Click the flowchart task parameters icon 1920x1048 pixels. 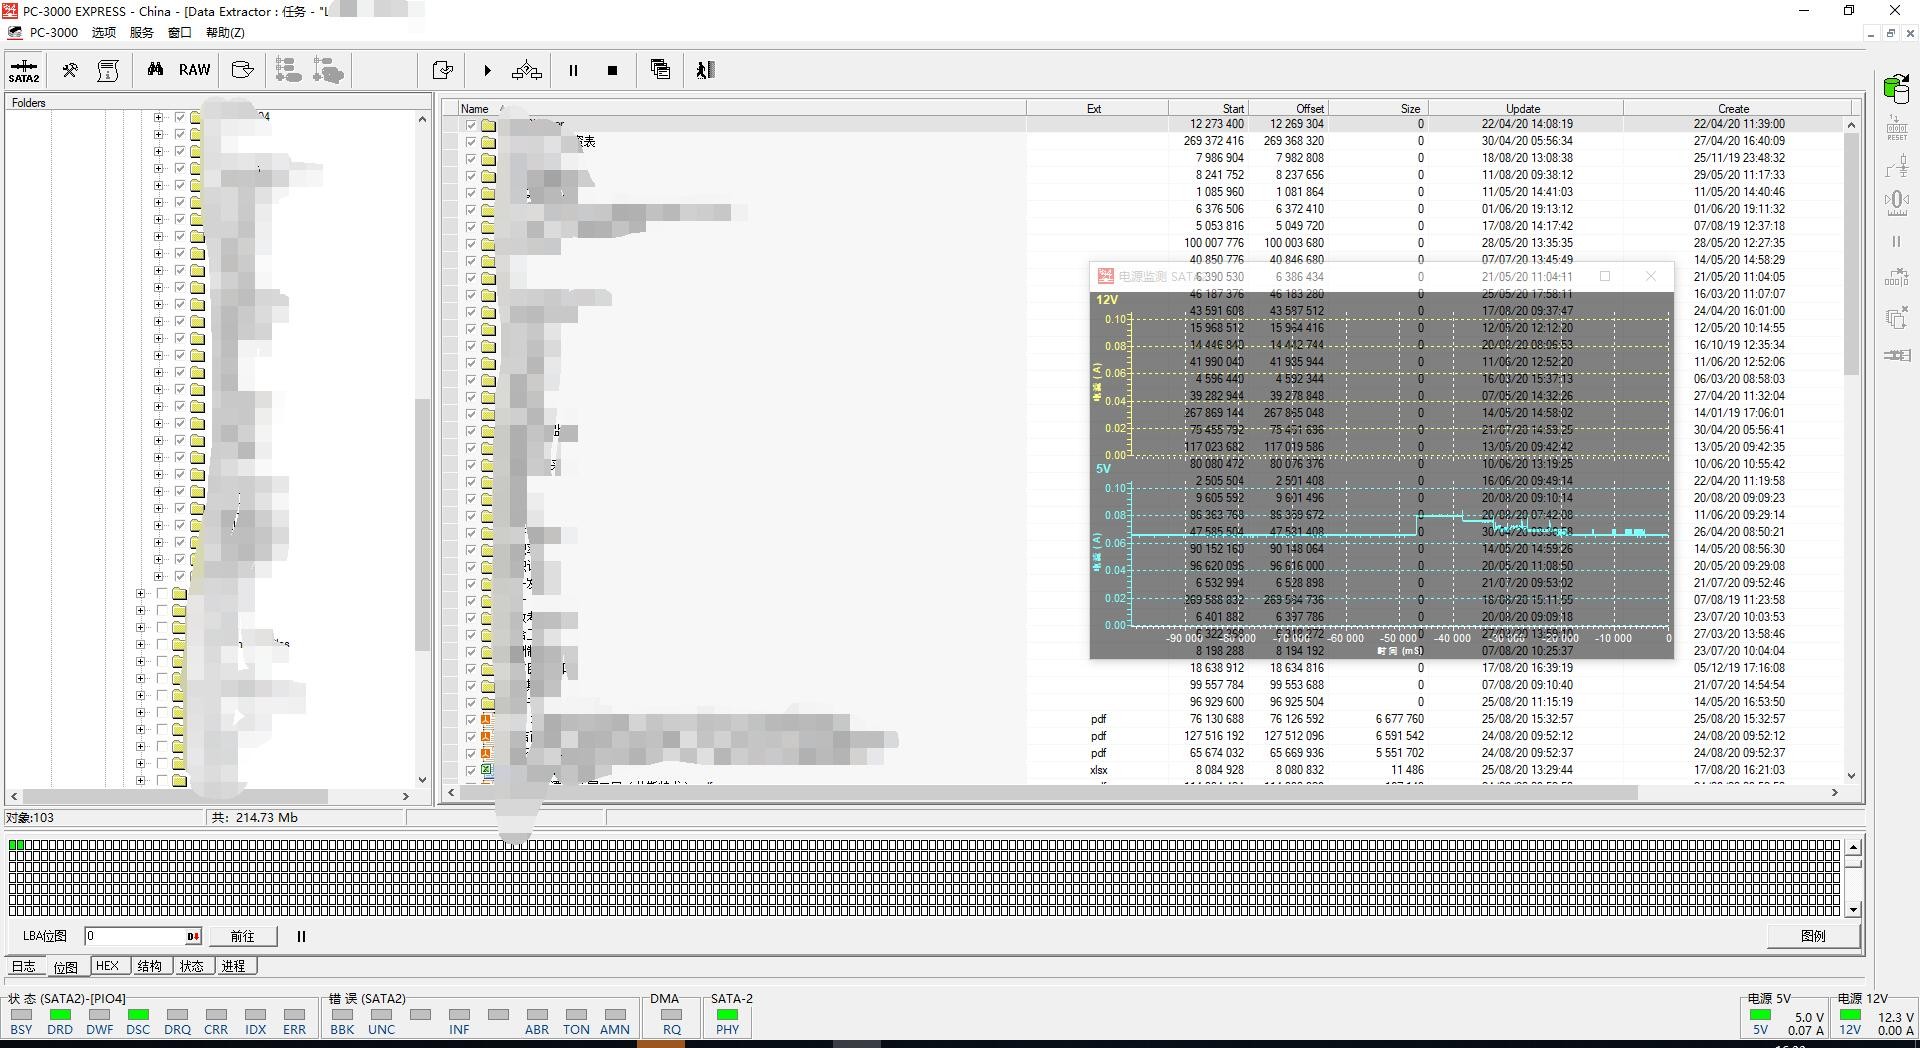tap(526, 70)
